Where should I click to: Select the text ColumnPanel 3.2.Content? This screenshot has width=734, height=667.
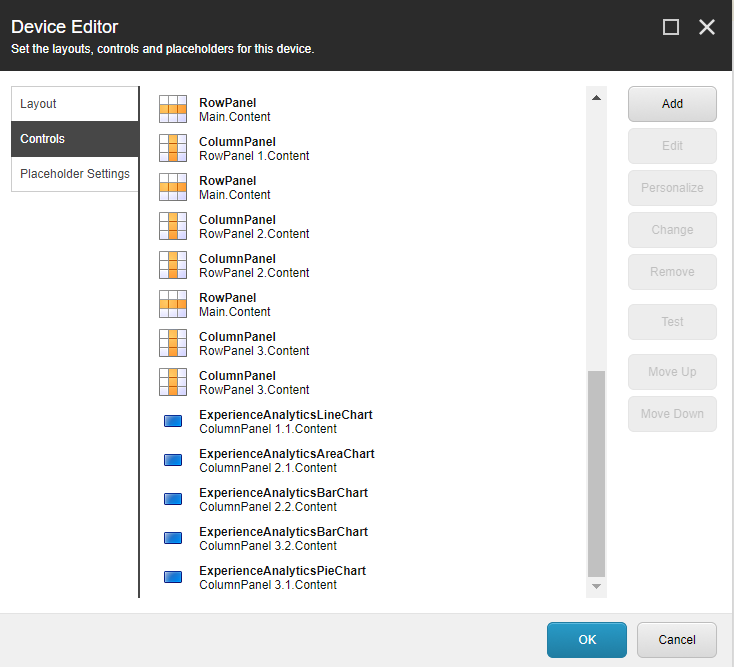(268, 546)
